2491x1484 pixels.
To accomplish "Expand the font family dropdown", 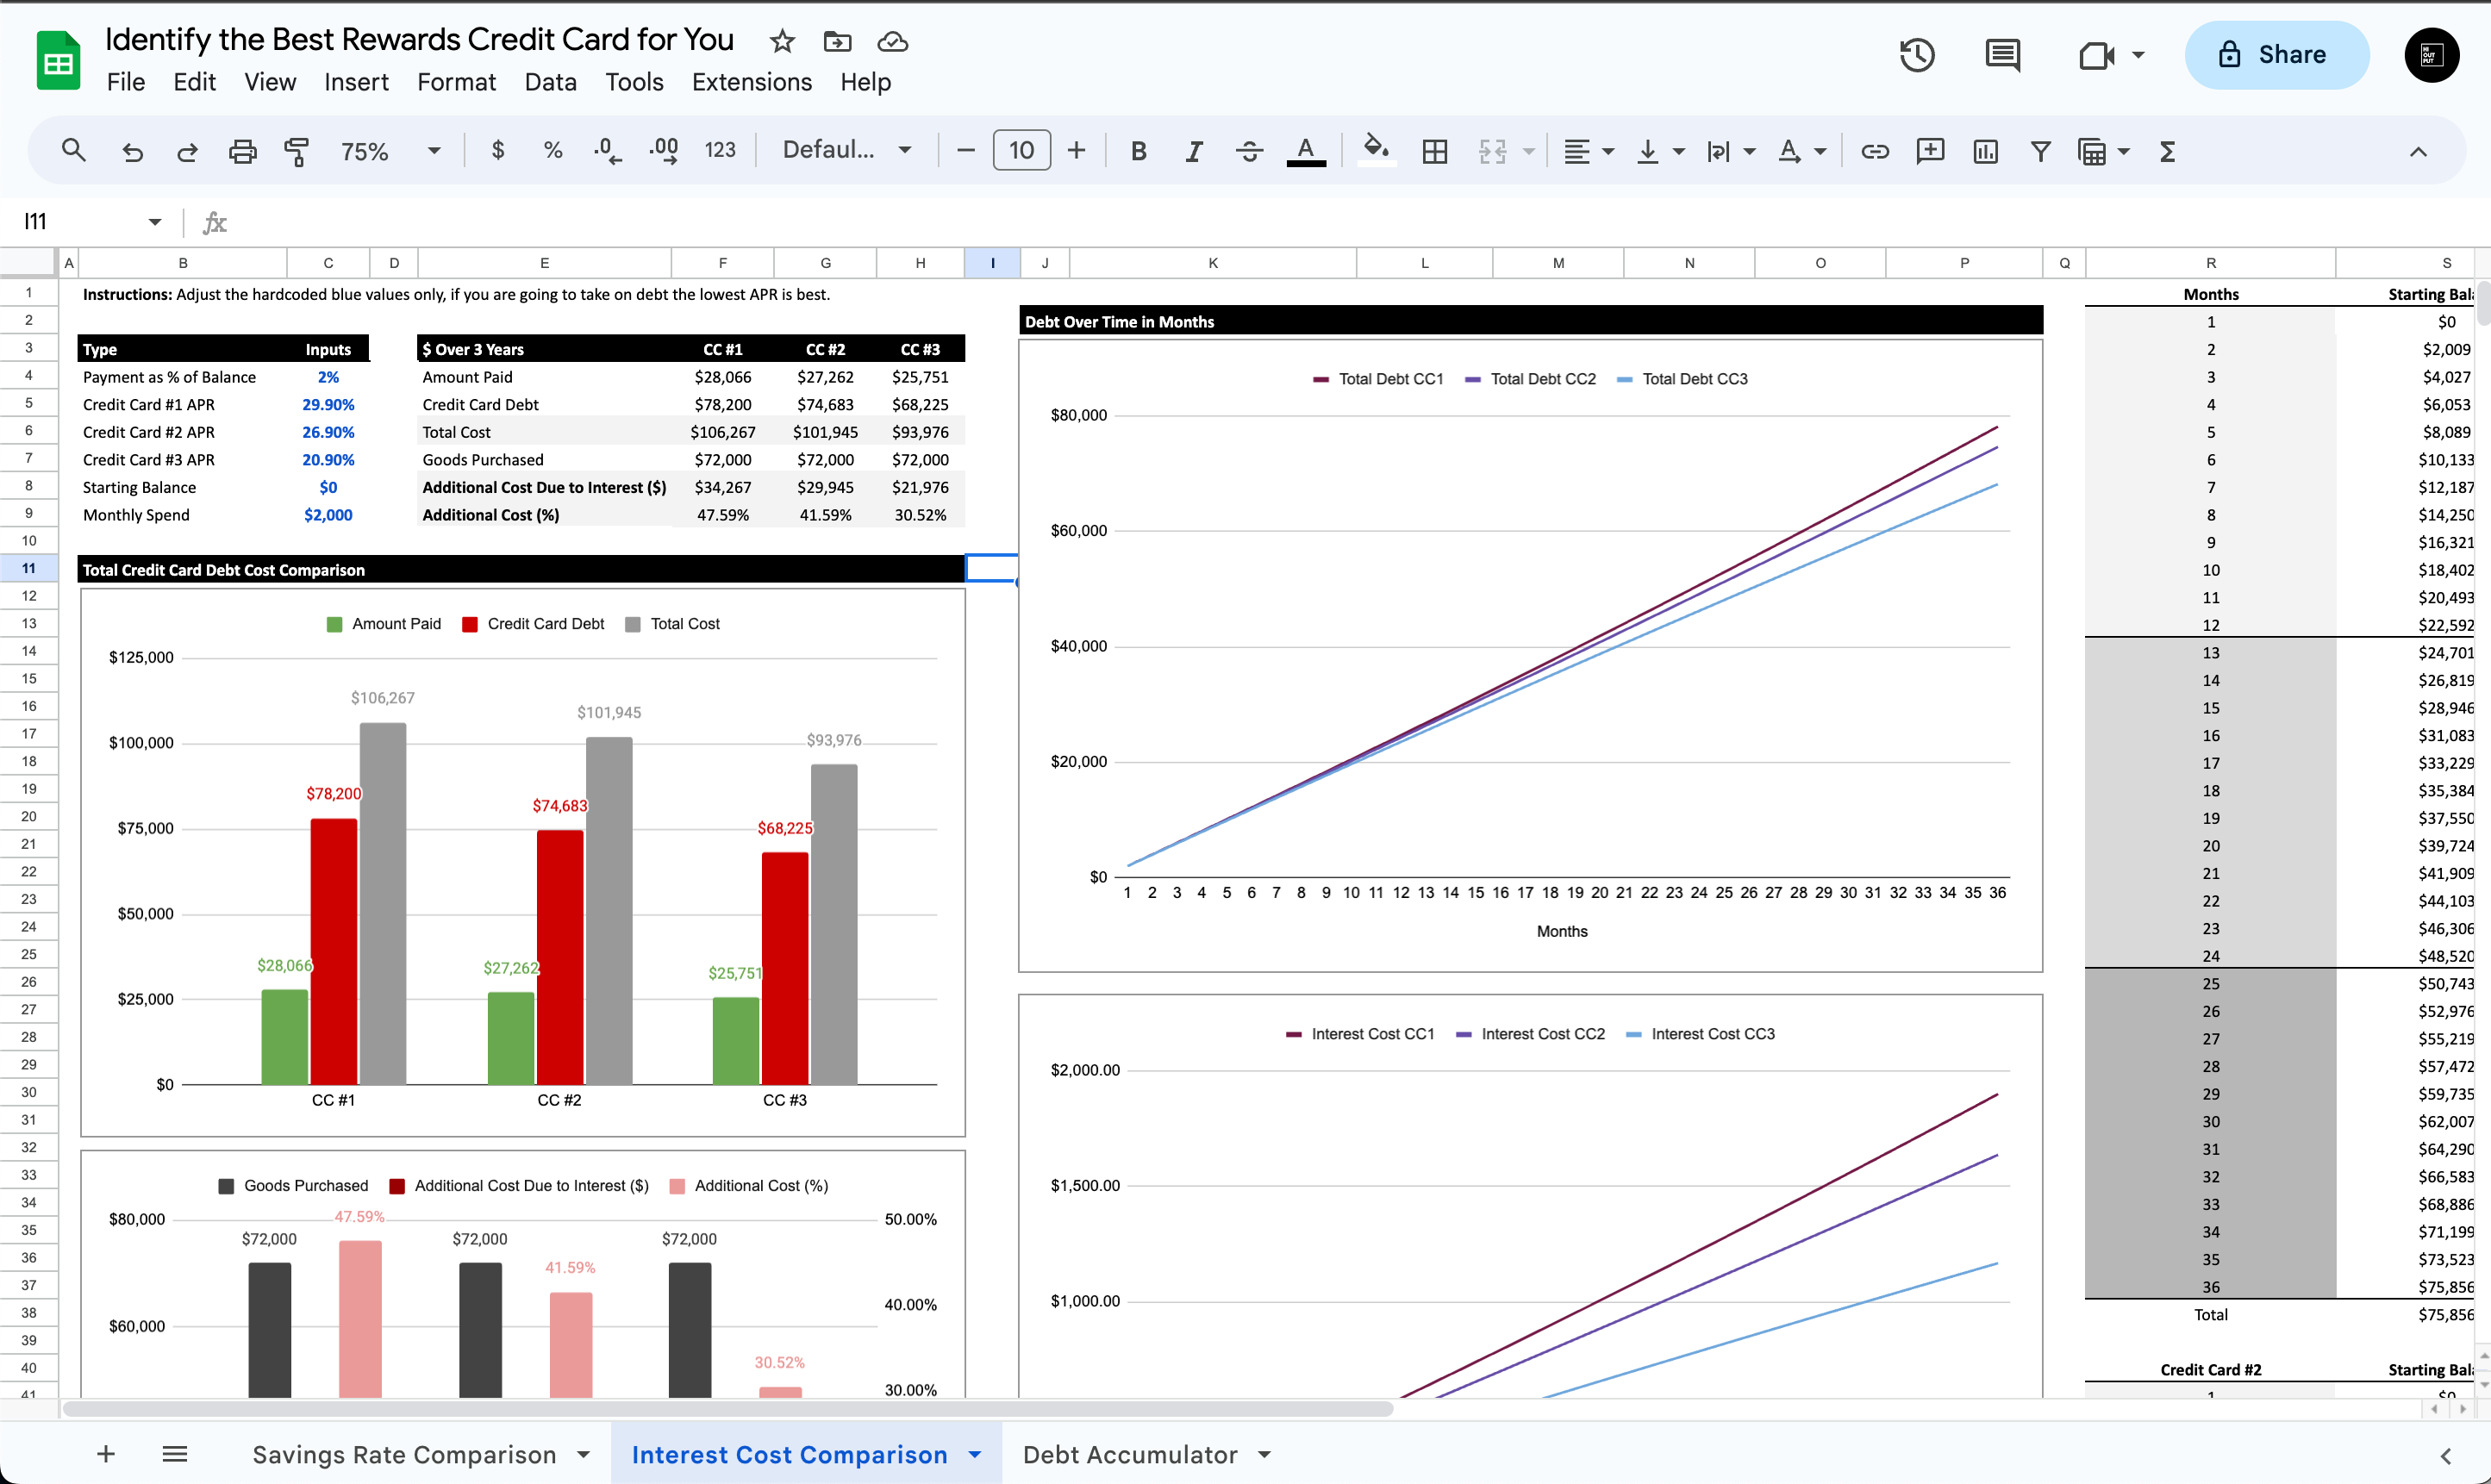I will 847,150.
